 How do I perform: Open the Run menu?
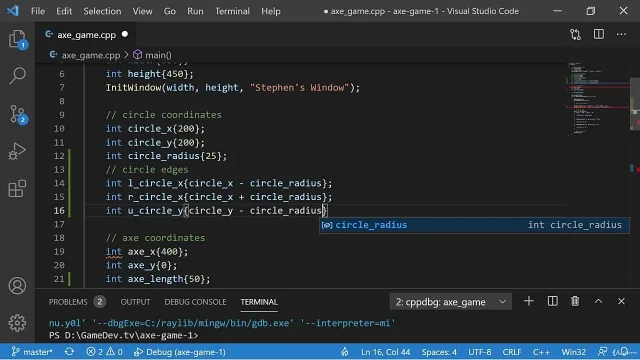pos(195,11)
